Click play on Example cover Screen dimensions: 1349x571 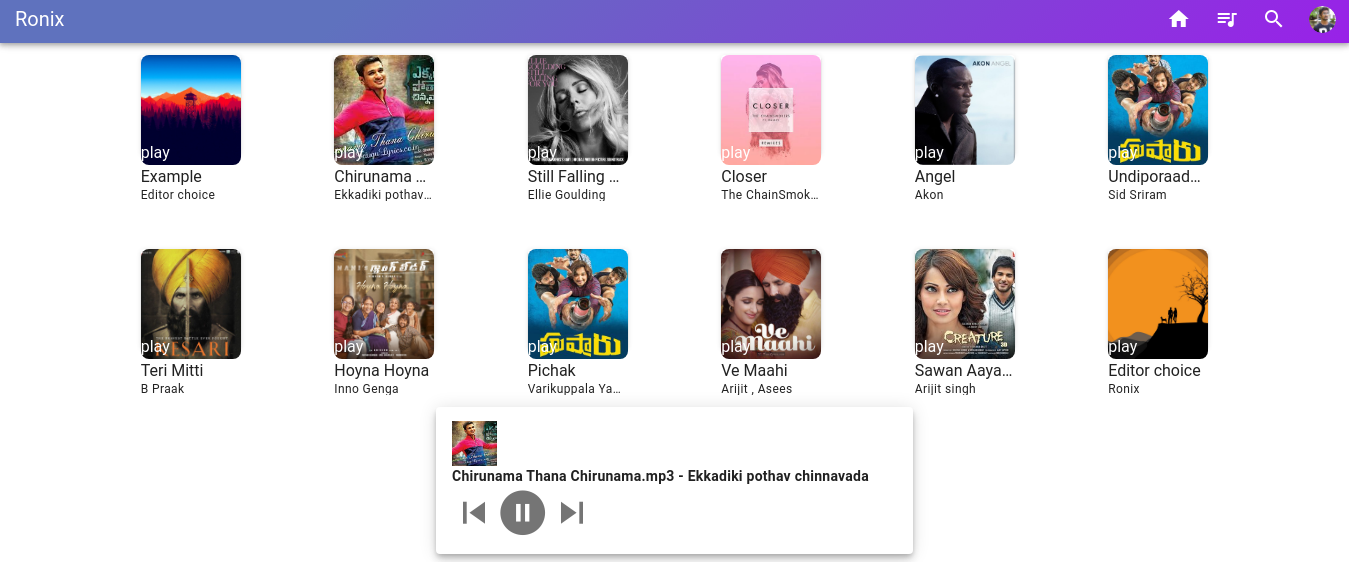click(x=190, y=109)
